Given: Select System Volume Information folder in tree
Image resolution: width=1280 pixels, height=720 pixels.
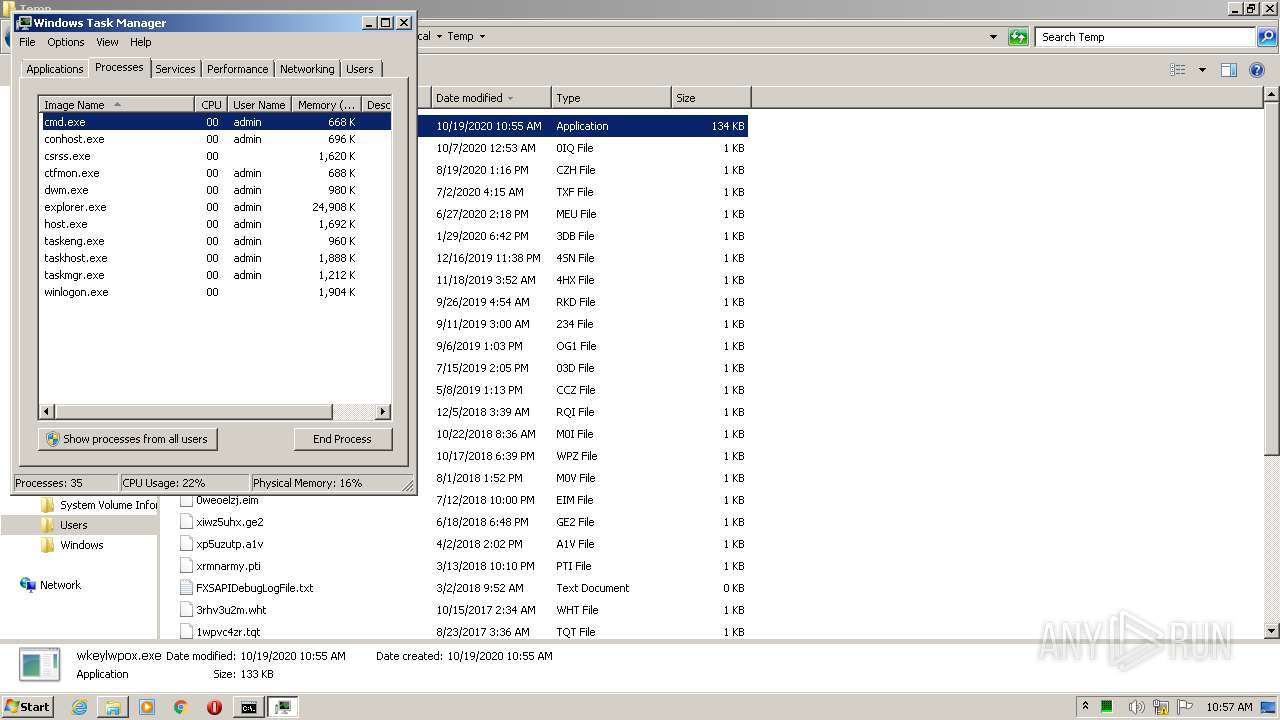Looking at the screenshot, I should tap(108, 505).
